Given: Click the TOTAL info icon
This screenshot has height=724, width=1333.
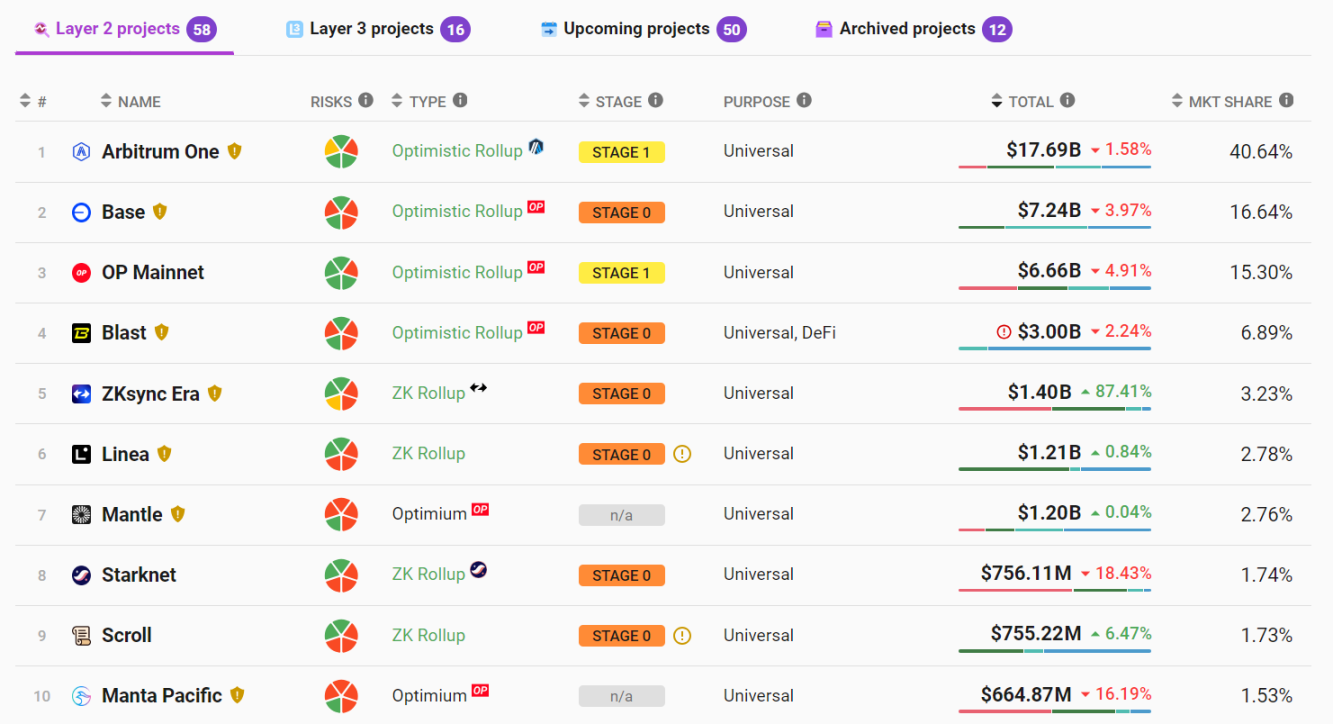Looking at the screenshot, I should pos(1067,100).
